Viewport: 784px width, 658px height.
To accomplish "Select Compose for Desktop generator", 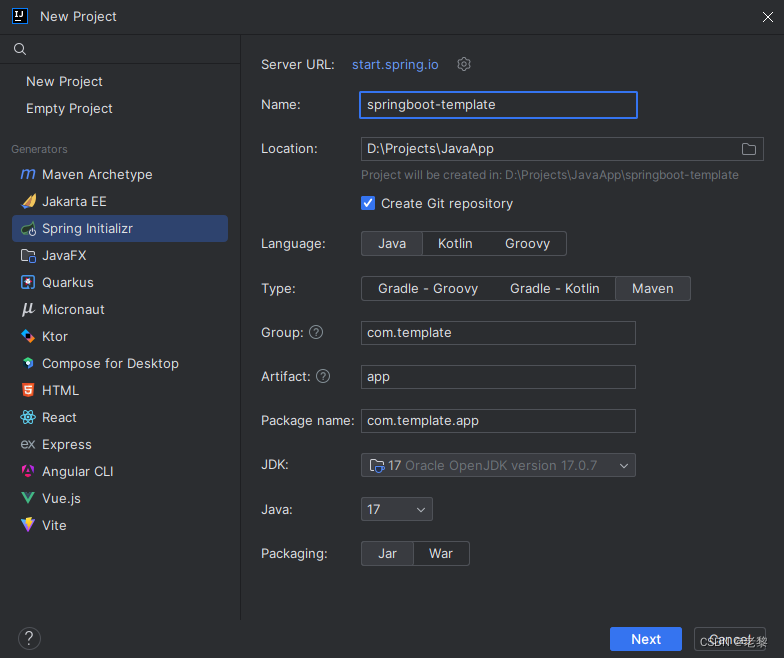I will click(x=120, y=364).
